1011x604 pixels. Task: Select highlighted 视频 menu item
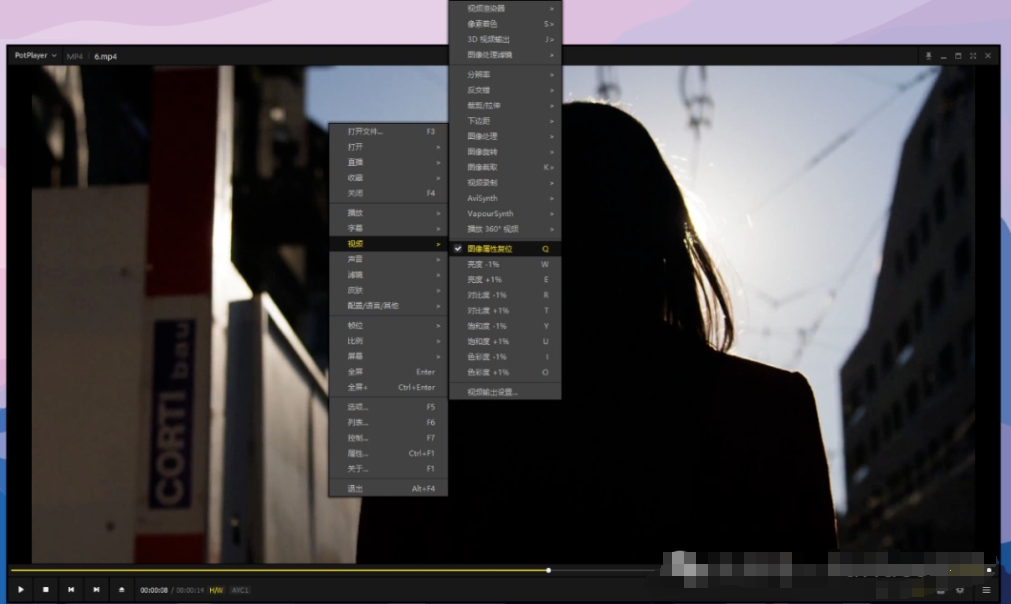coord(388,244)
